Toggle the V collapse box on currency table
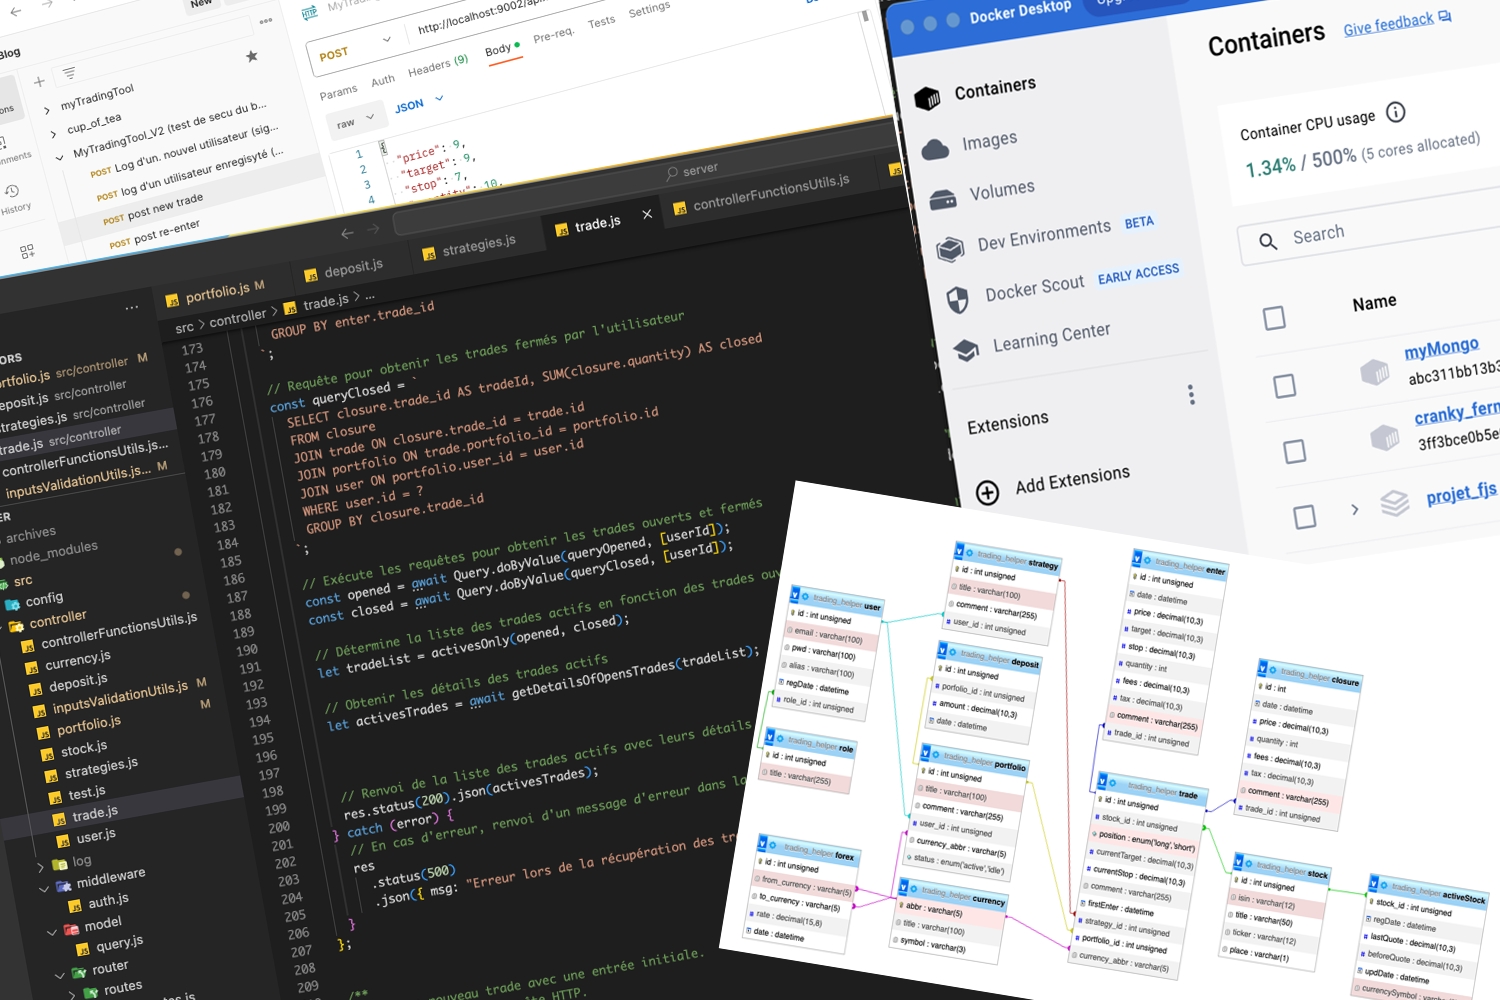The image size is (1500, 1000). [905, 886]
